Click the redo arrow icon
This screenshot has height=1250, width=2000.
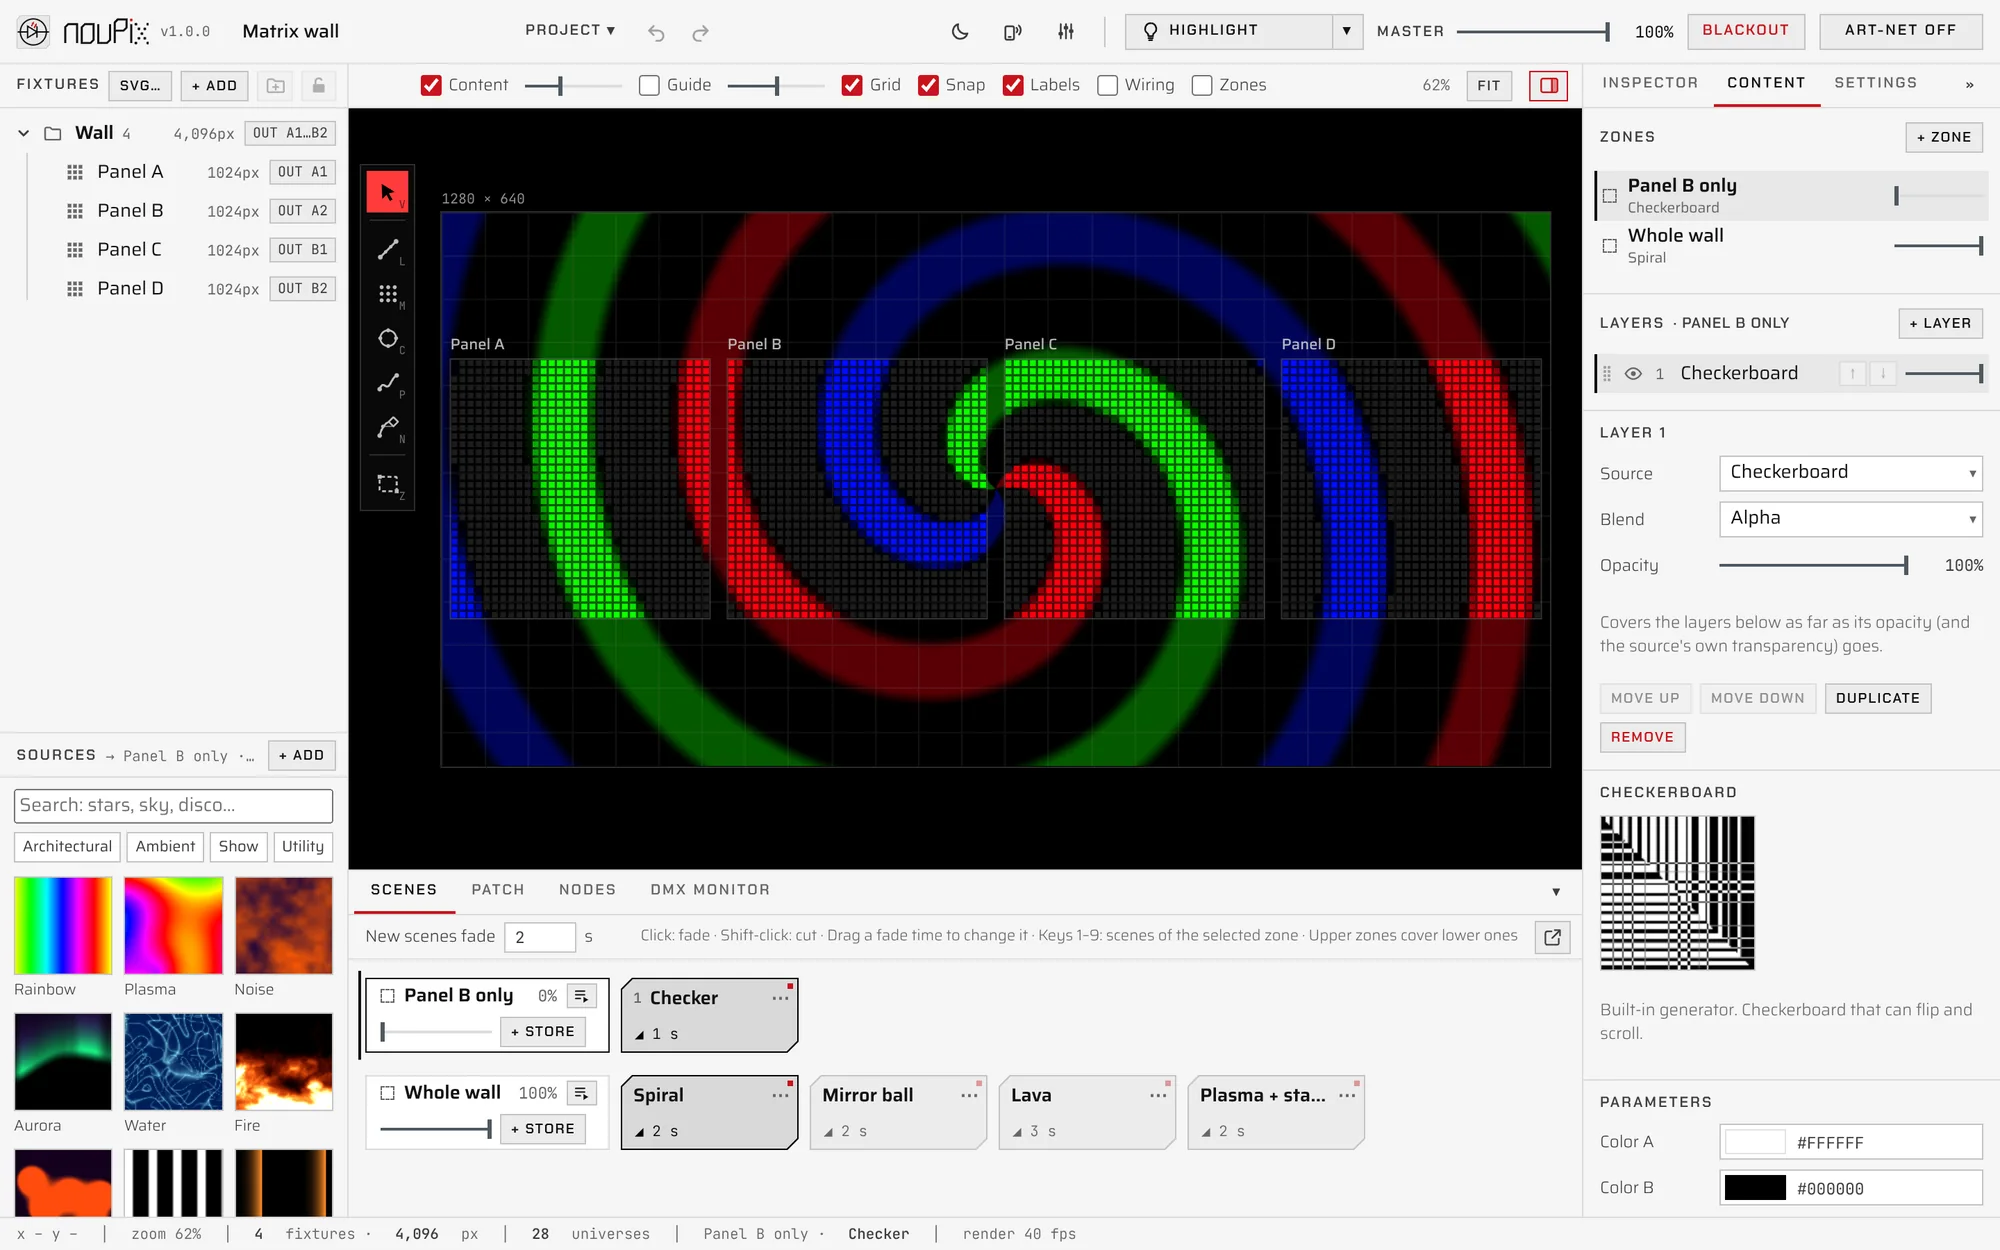pyautogui.click(x=701, y=32)
